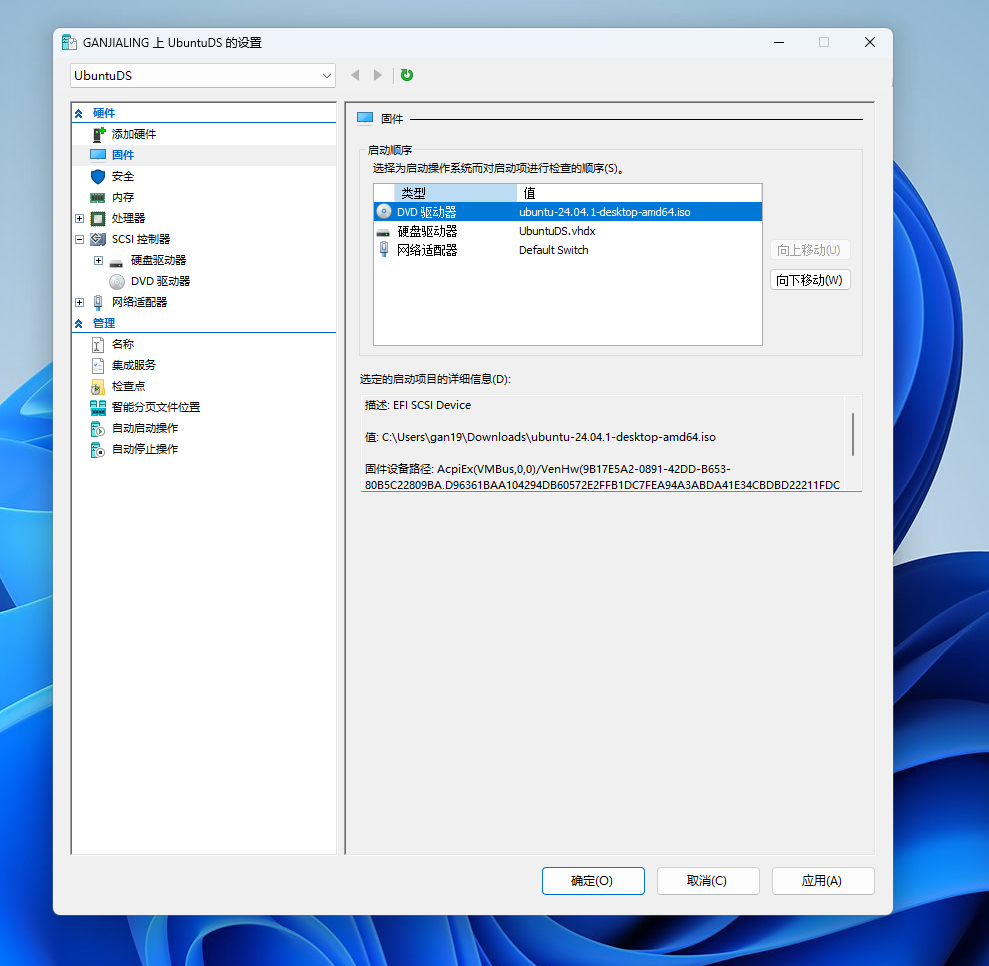Open the 自动启动操作 page
This screenshot has height=966, width=989.
point(145,428)
